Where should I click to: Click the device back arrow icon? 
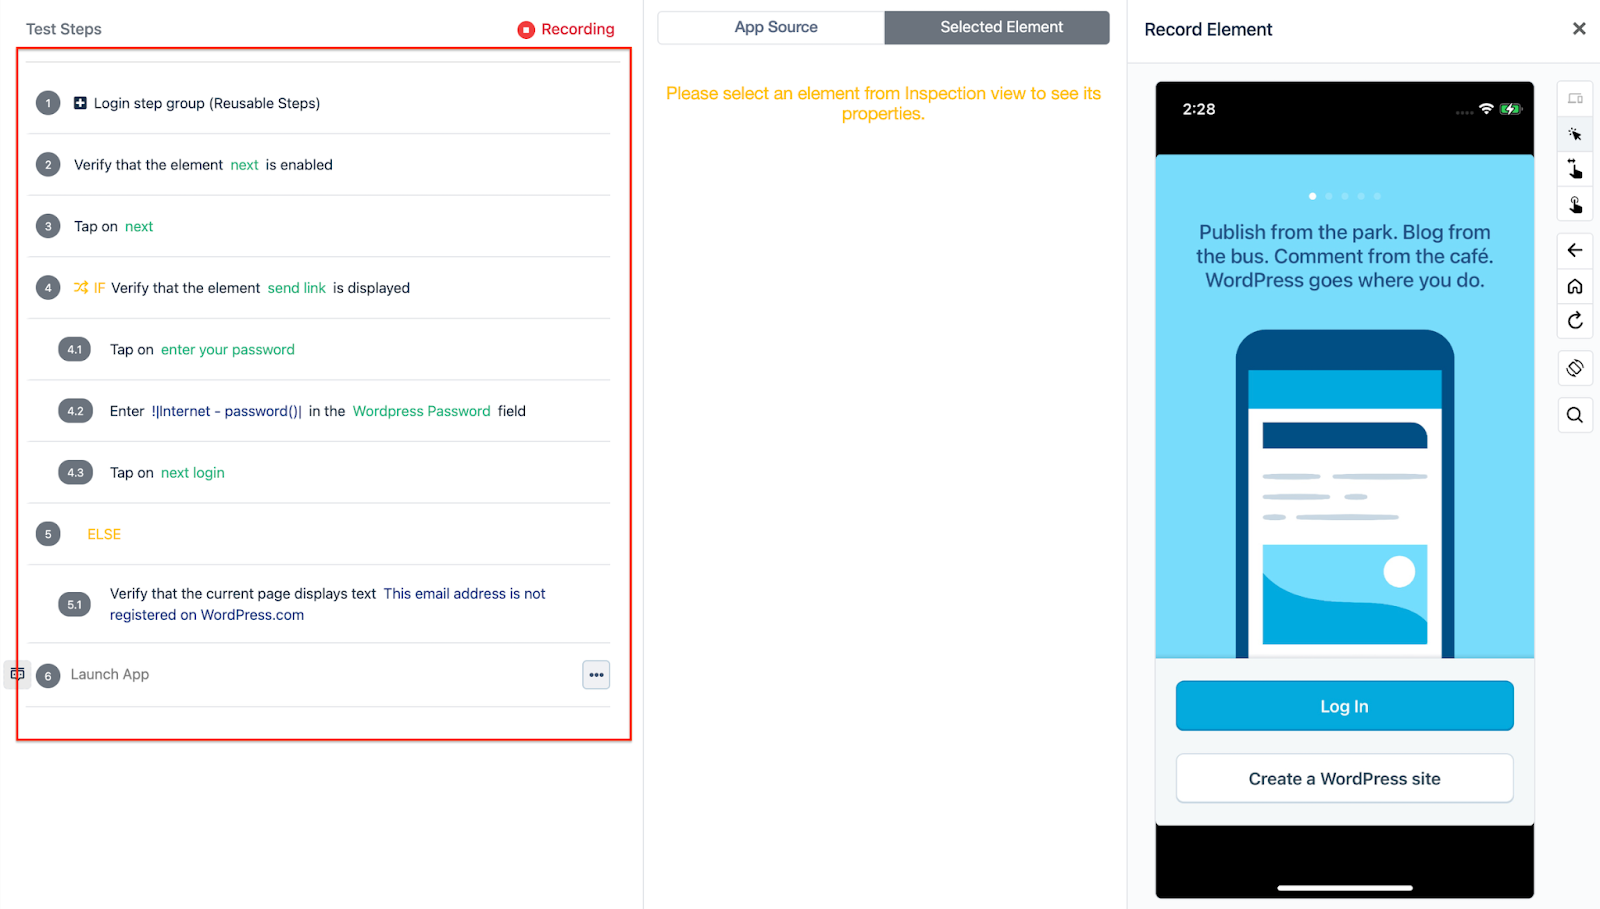[x=1575, y=250]
